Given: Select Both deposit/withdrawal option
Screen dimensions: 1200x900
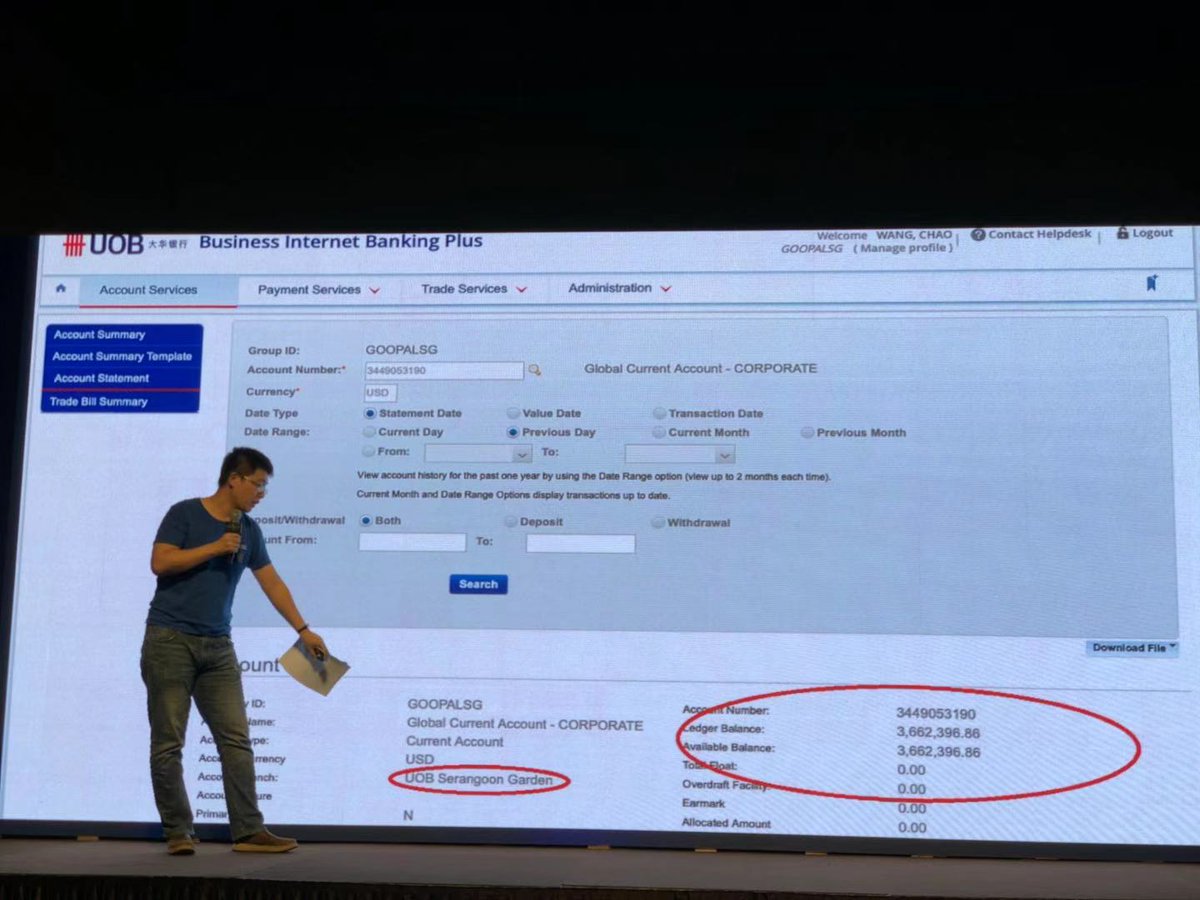Looking at the screenshot, I should click(366, 521).
